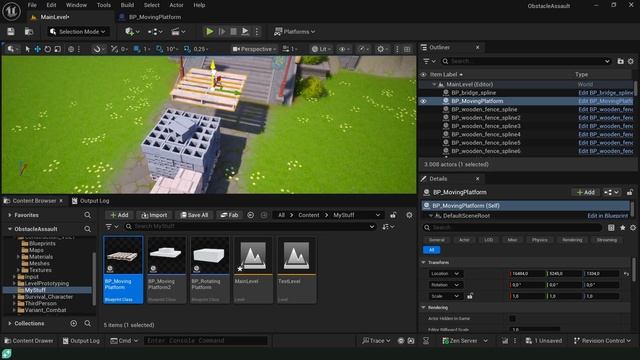
Task: Open the Blueprints toolbar dropdown icon
Action: 155,31
